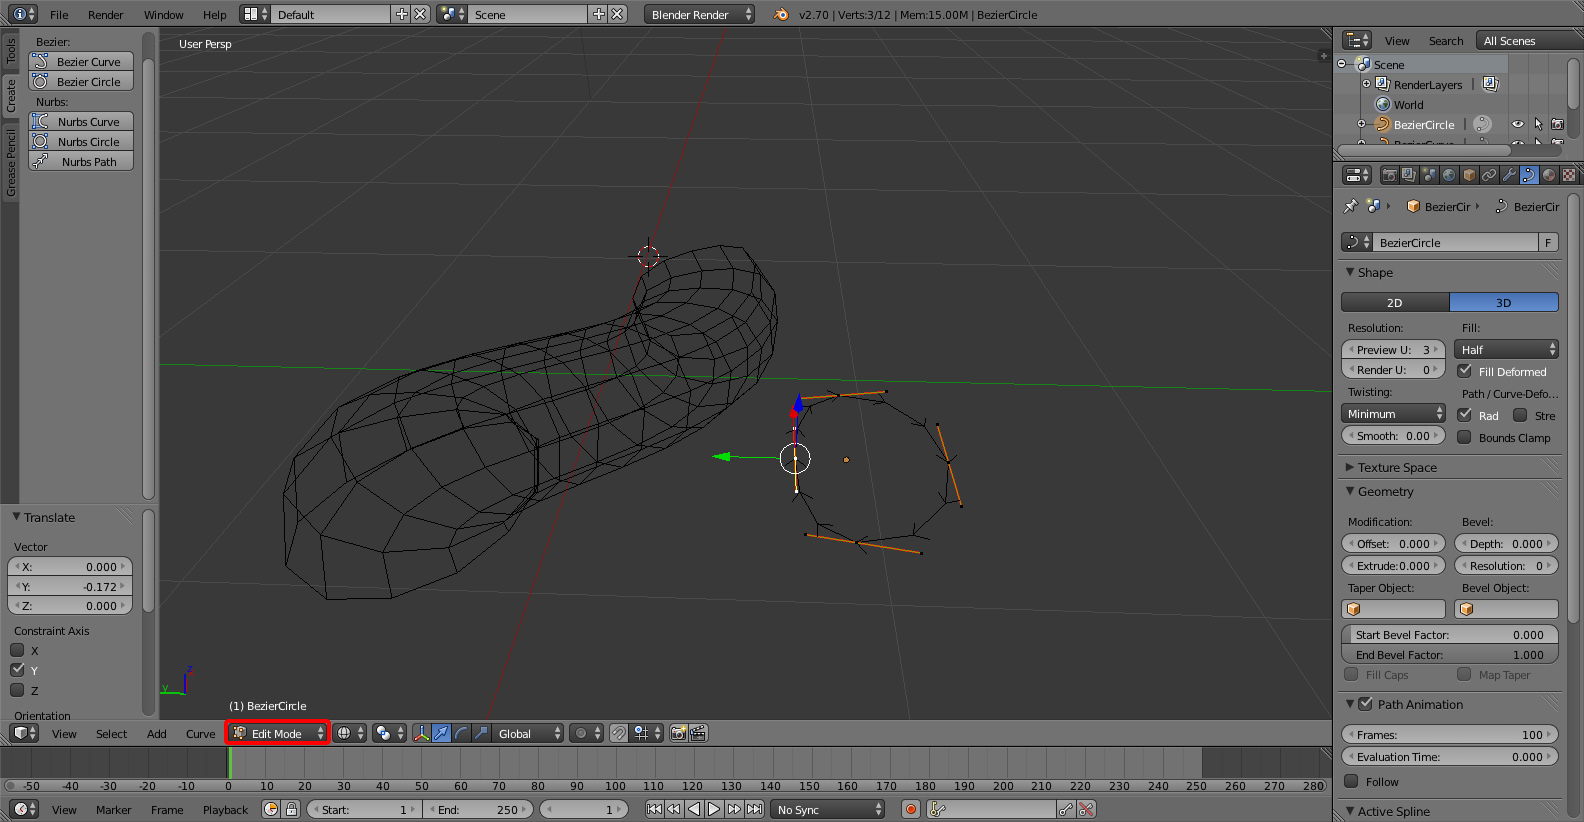Enable the translate manipulator arrow icon
This screenshot has height=822, width=1584.
pyautogui.click(x=441, y=733)
